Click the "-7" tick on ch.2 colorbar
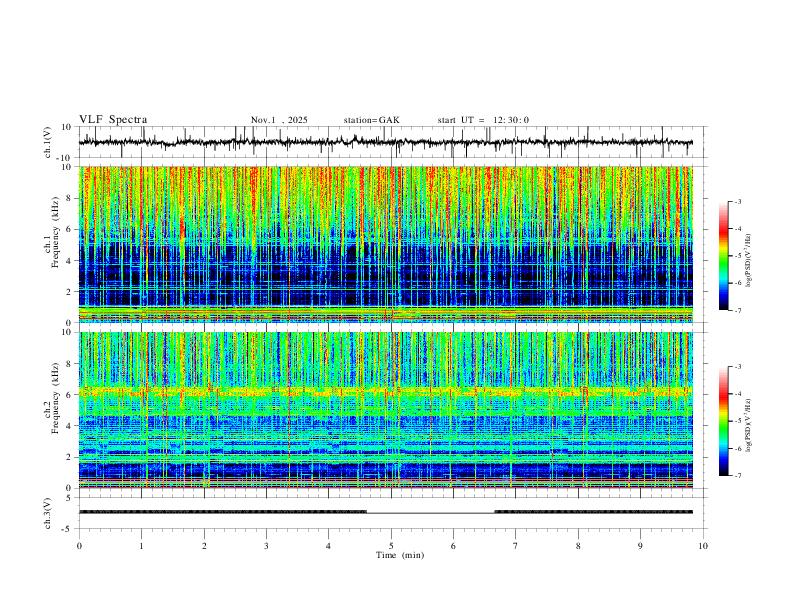 (x=738, y=476)
